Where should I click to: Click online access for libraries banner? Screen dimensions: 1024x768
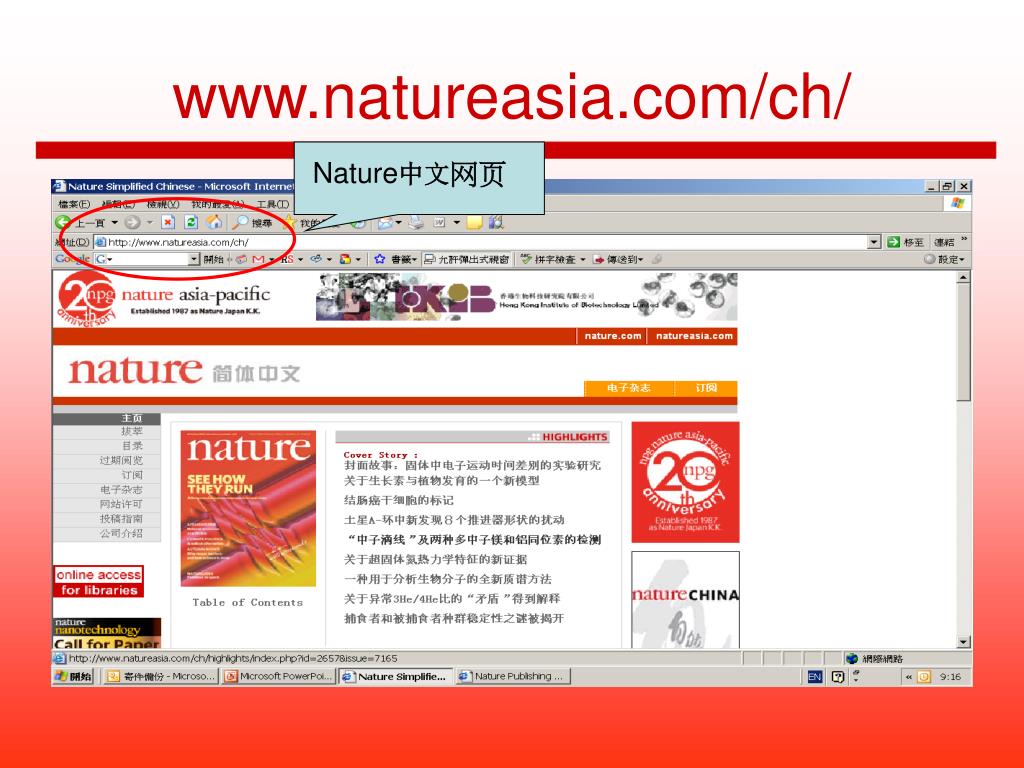(99, 581)
